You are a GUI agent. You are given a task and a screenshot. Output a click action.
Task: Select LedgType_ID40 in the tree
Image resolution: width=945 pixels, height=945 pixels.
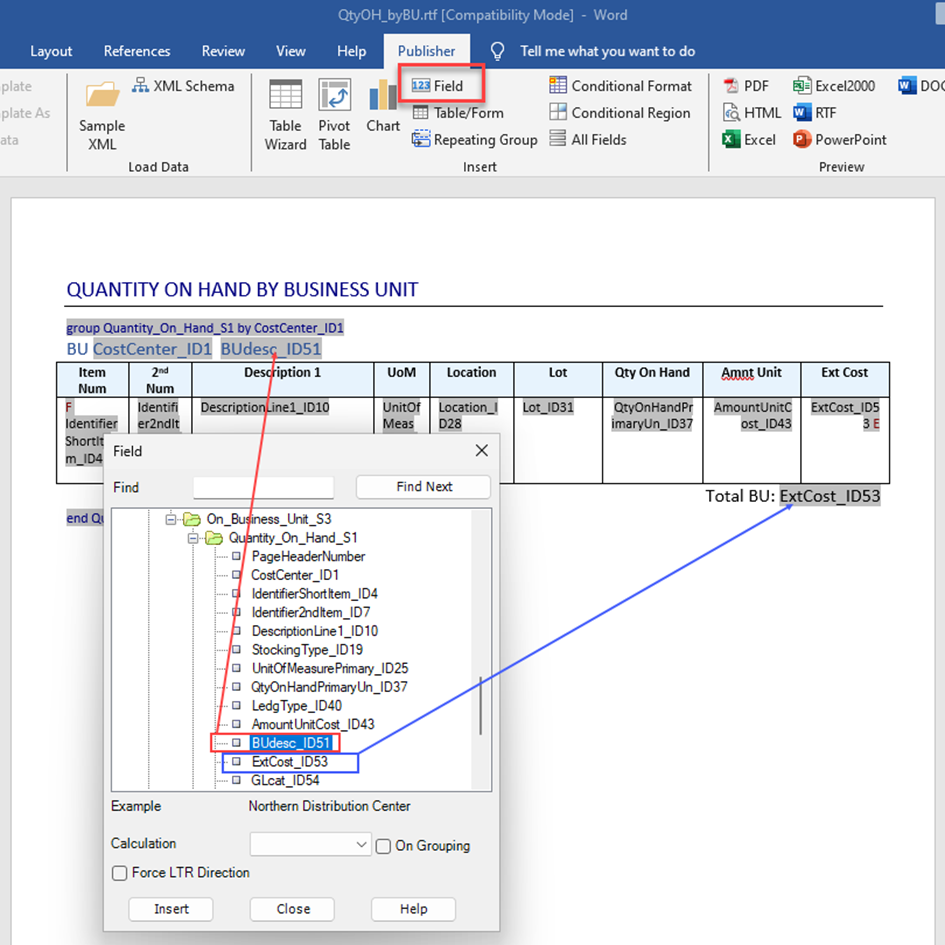pos(297,706)
